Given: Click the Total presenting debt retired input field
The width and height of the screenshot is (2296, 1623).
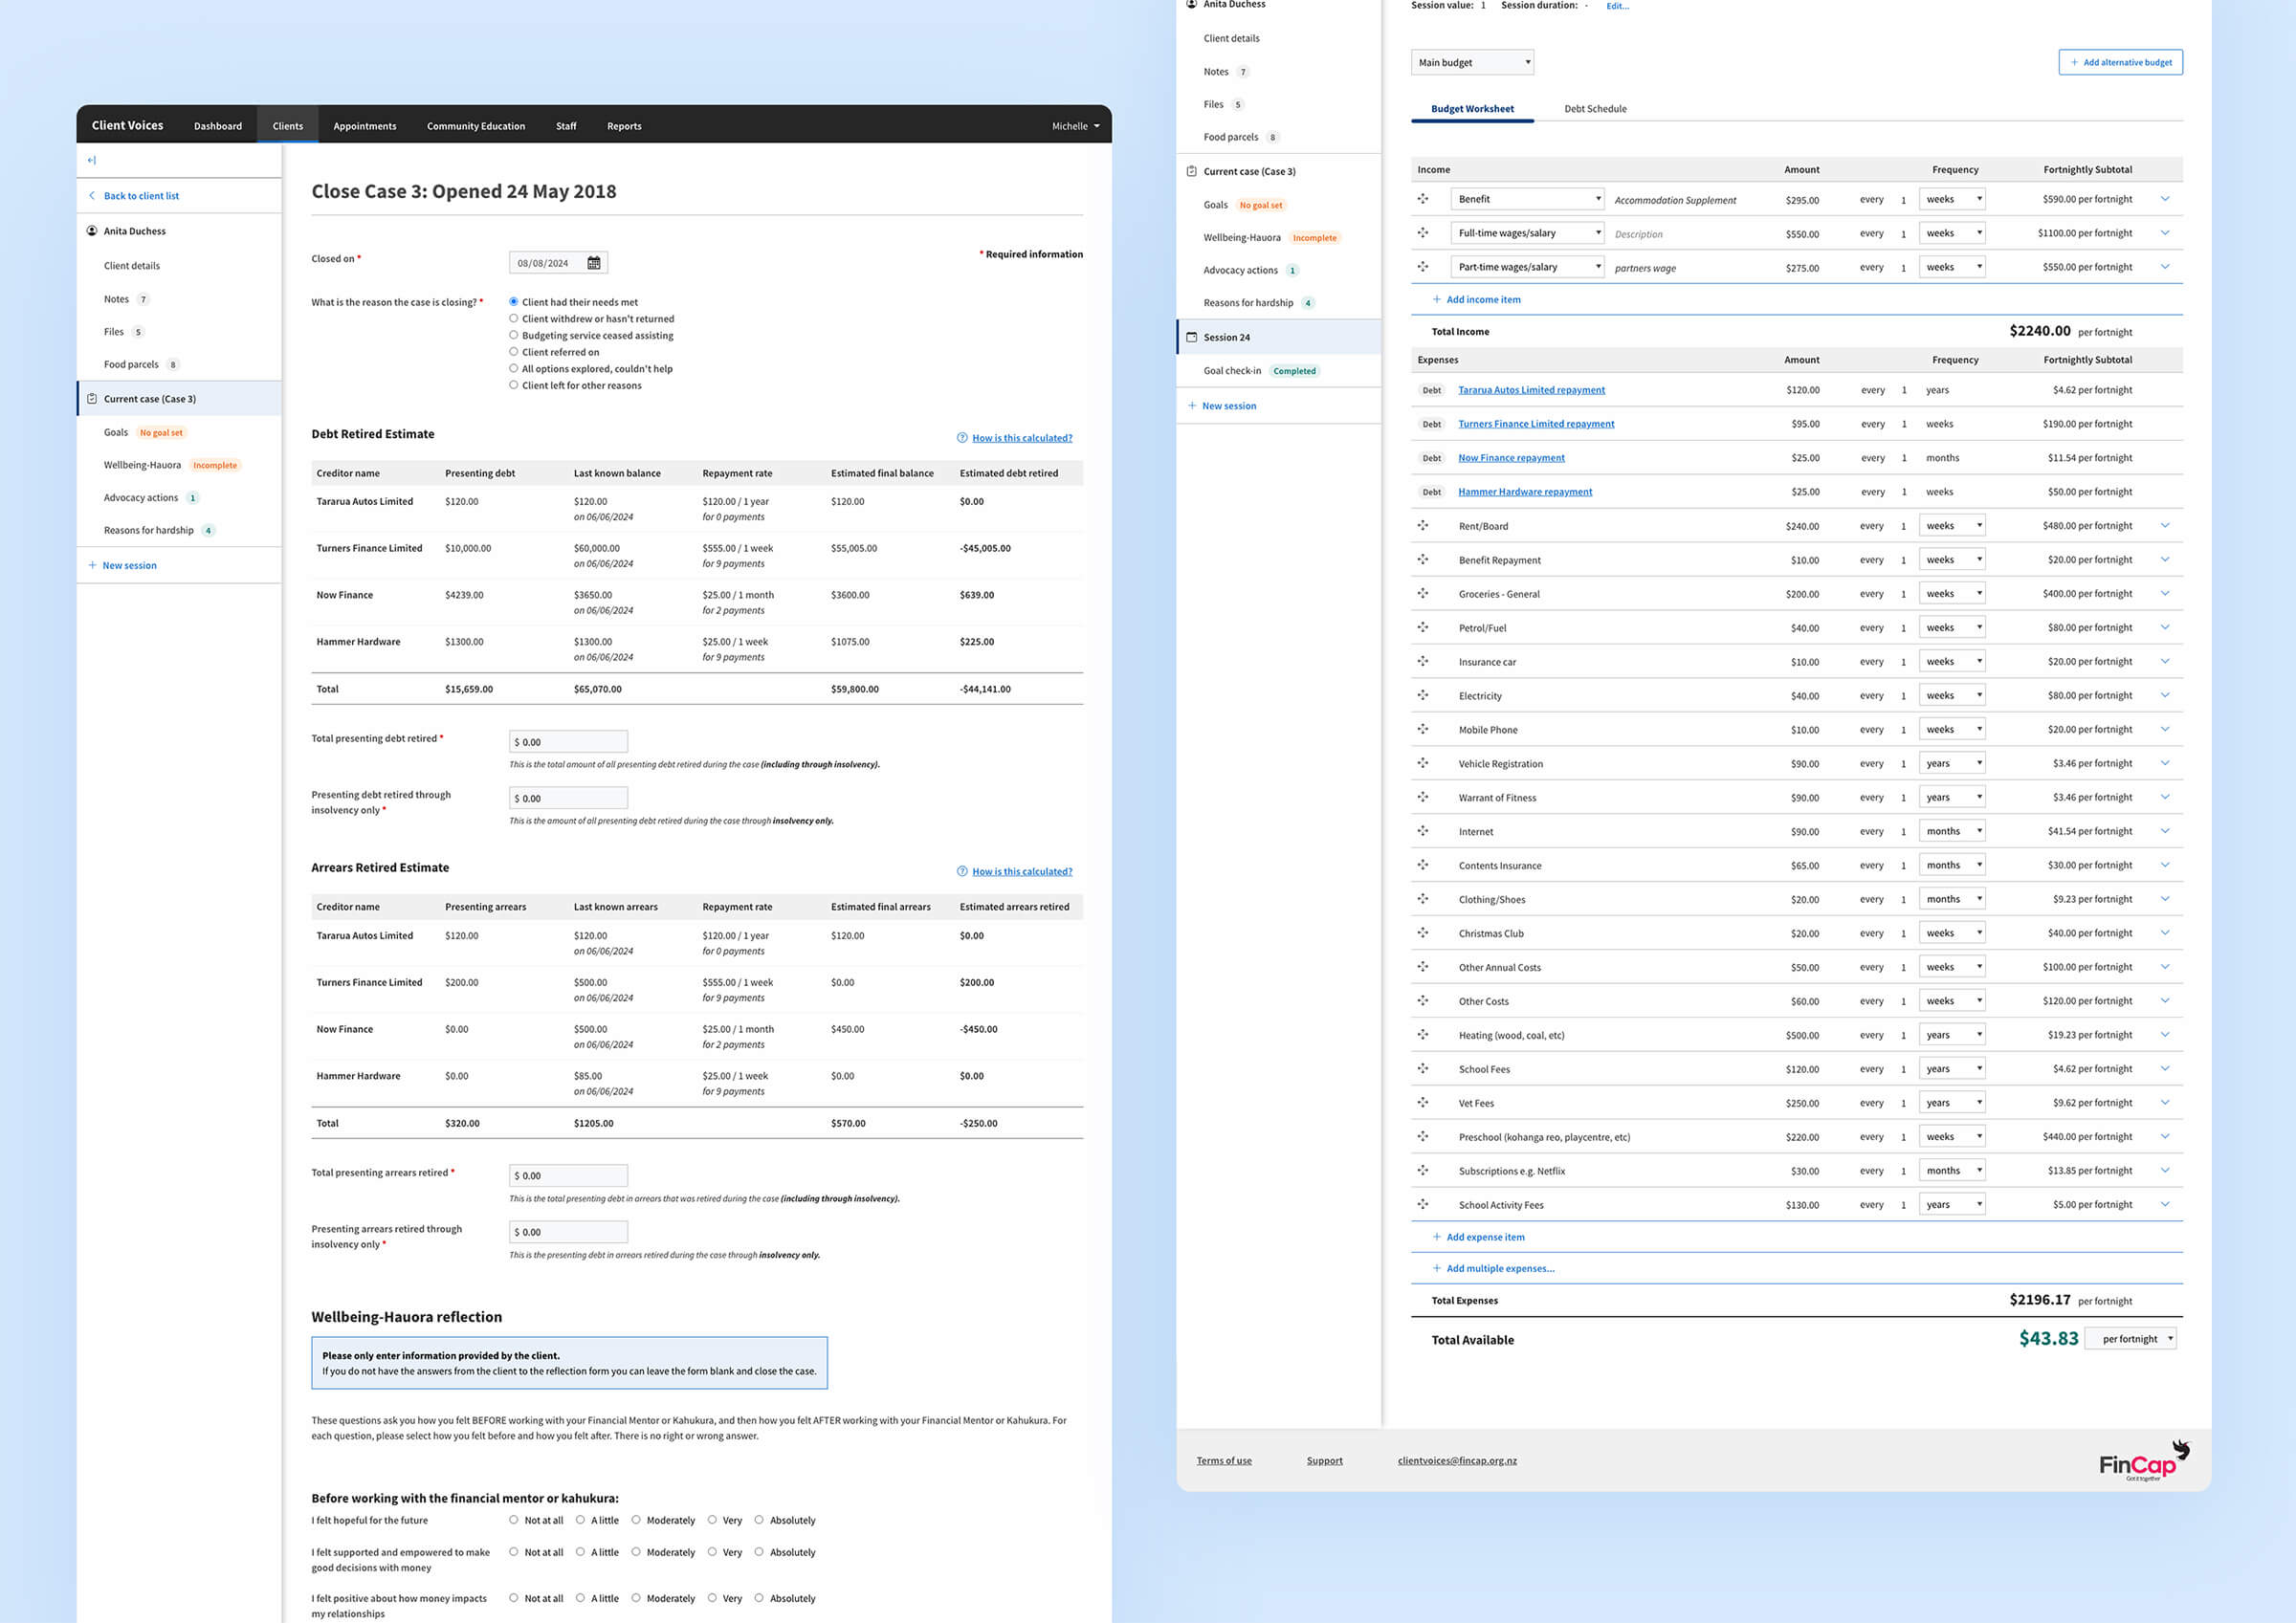Looking at the screenshot, I should coord(567,741).
